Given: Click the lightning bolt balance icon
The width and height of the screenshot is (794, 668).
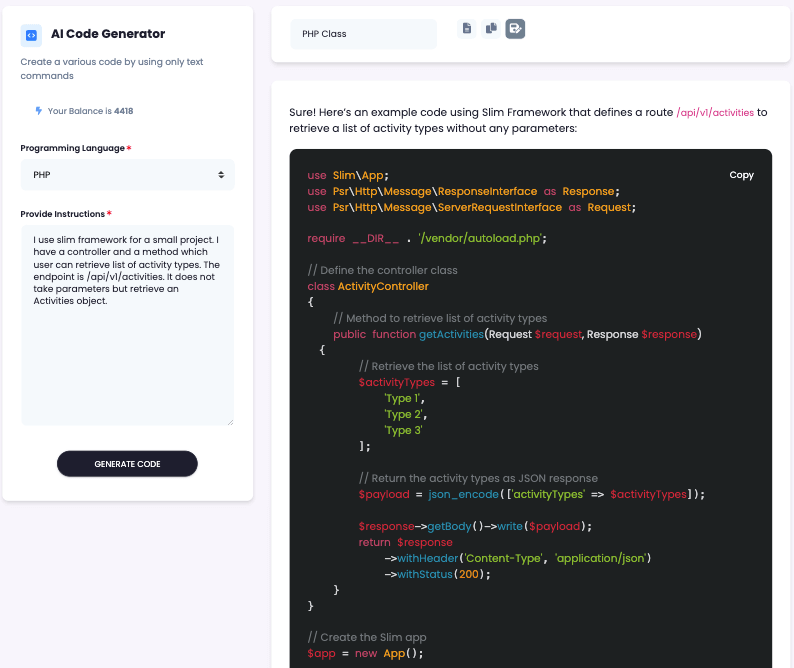Looking at the screenshot, I should (38, 111).
